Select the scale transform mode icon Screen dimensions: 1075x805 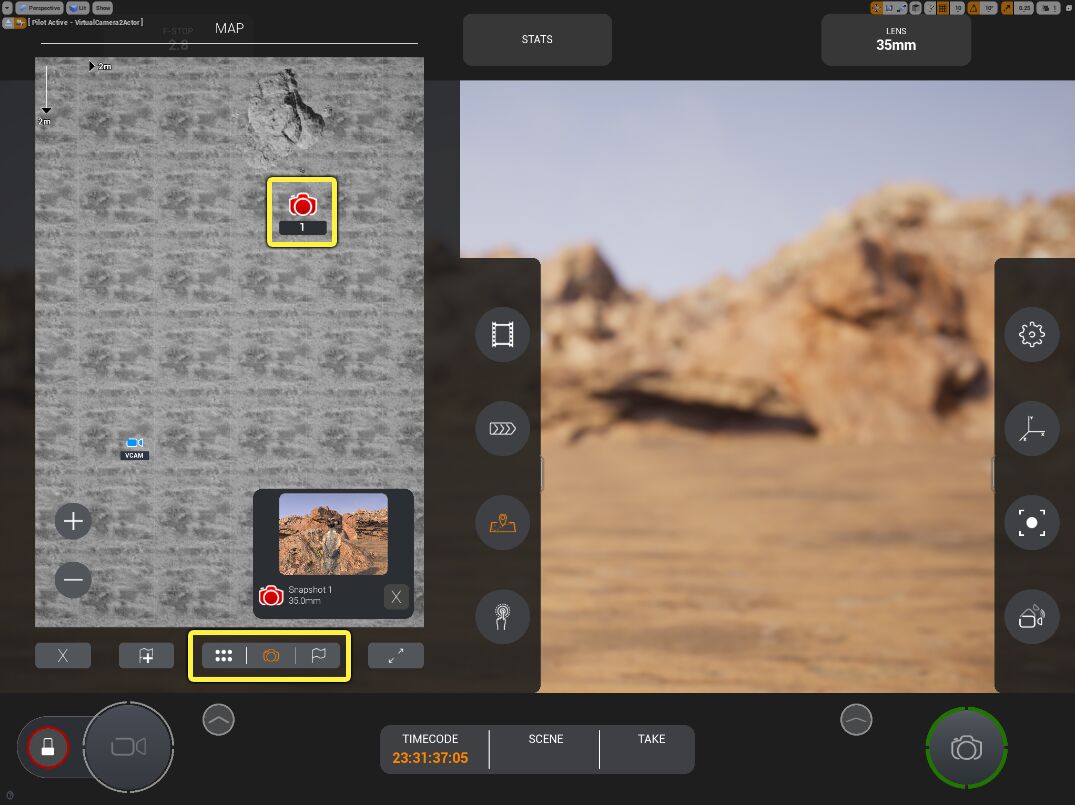pyautogui.click(x=902, y=8)
